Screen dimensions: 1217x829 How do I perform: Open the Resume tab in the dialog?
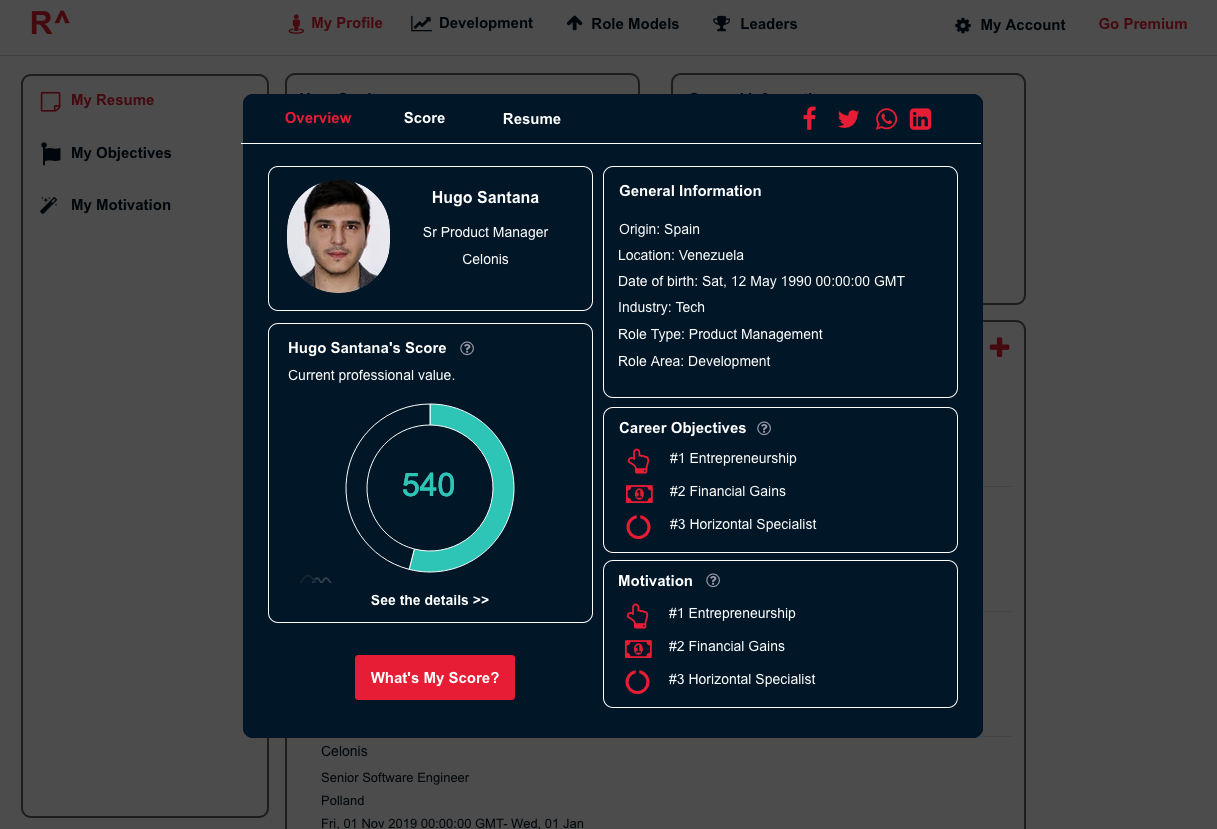[532, 119]
